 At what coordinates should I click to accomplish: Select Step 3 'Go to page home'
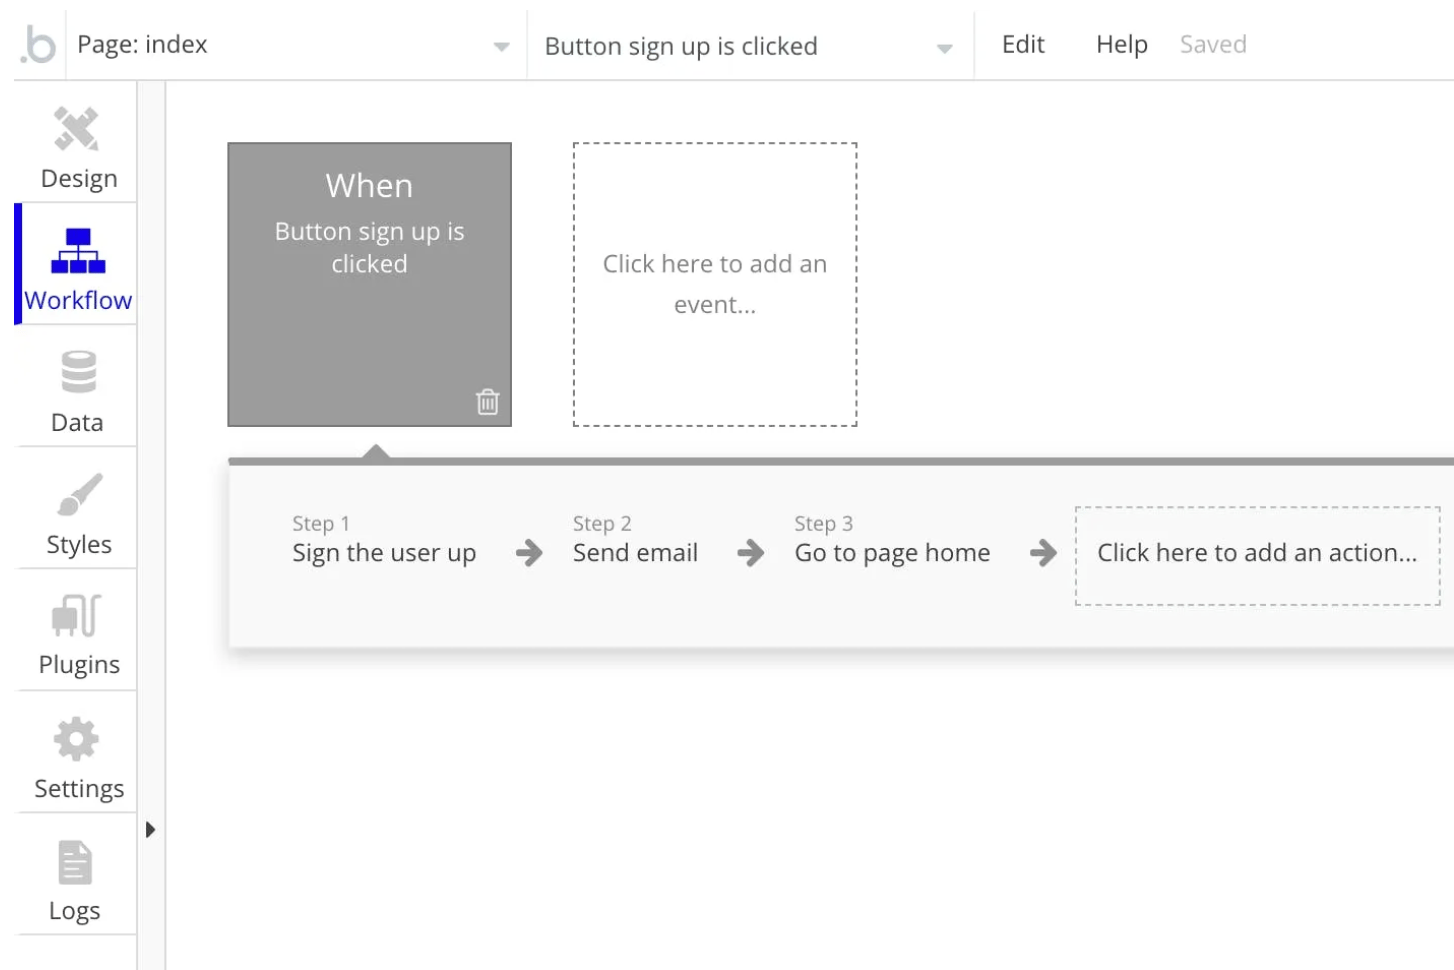pos(891,552)
